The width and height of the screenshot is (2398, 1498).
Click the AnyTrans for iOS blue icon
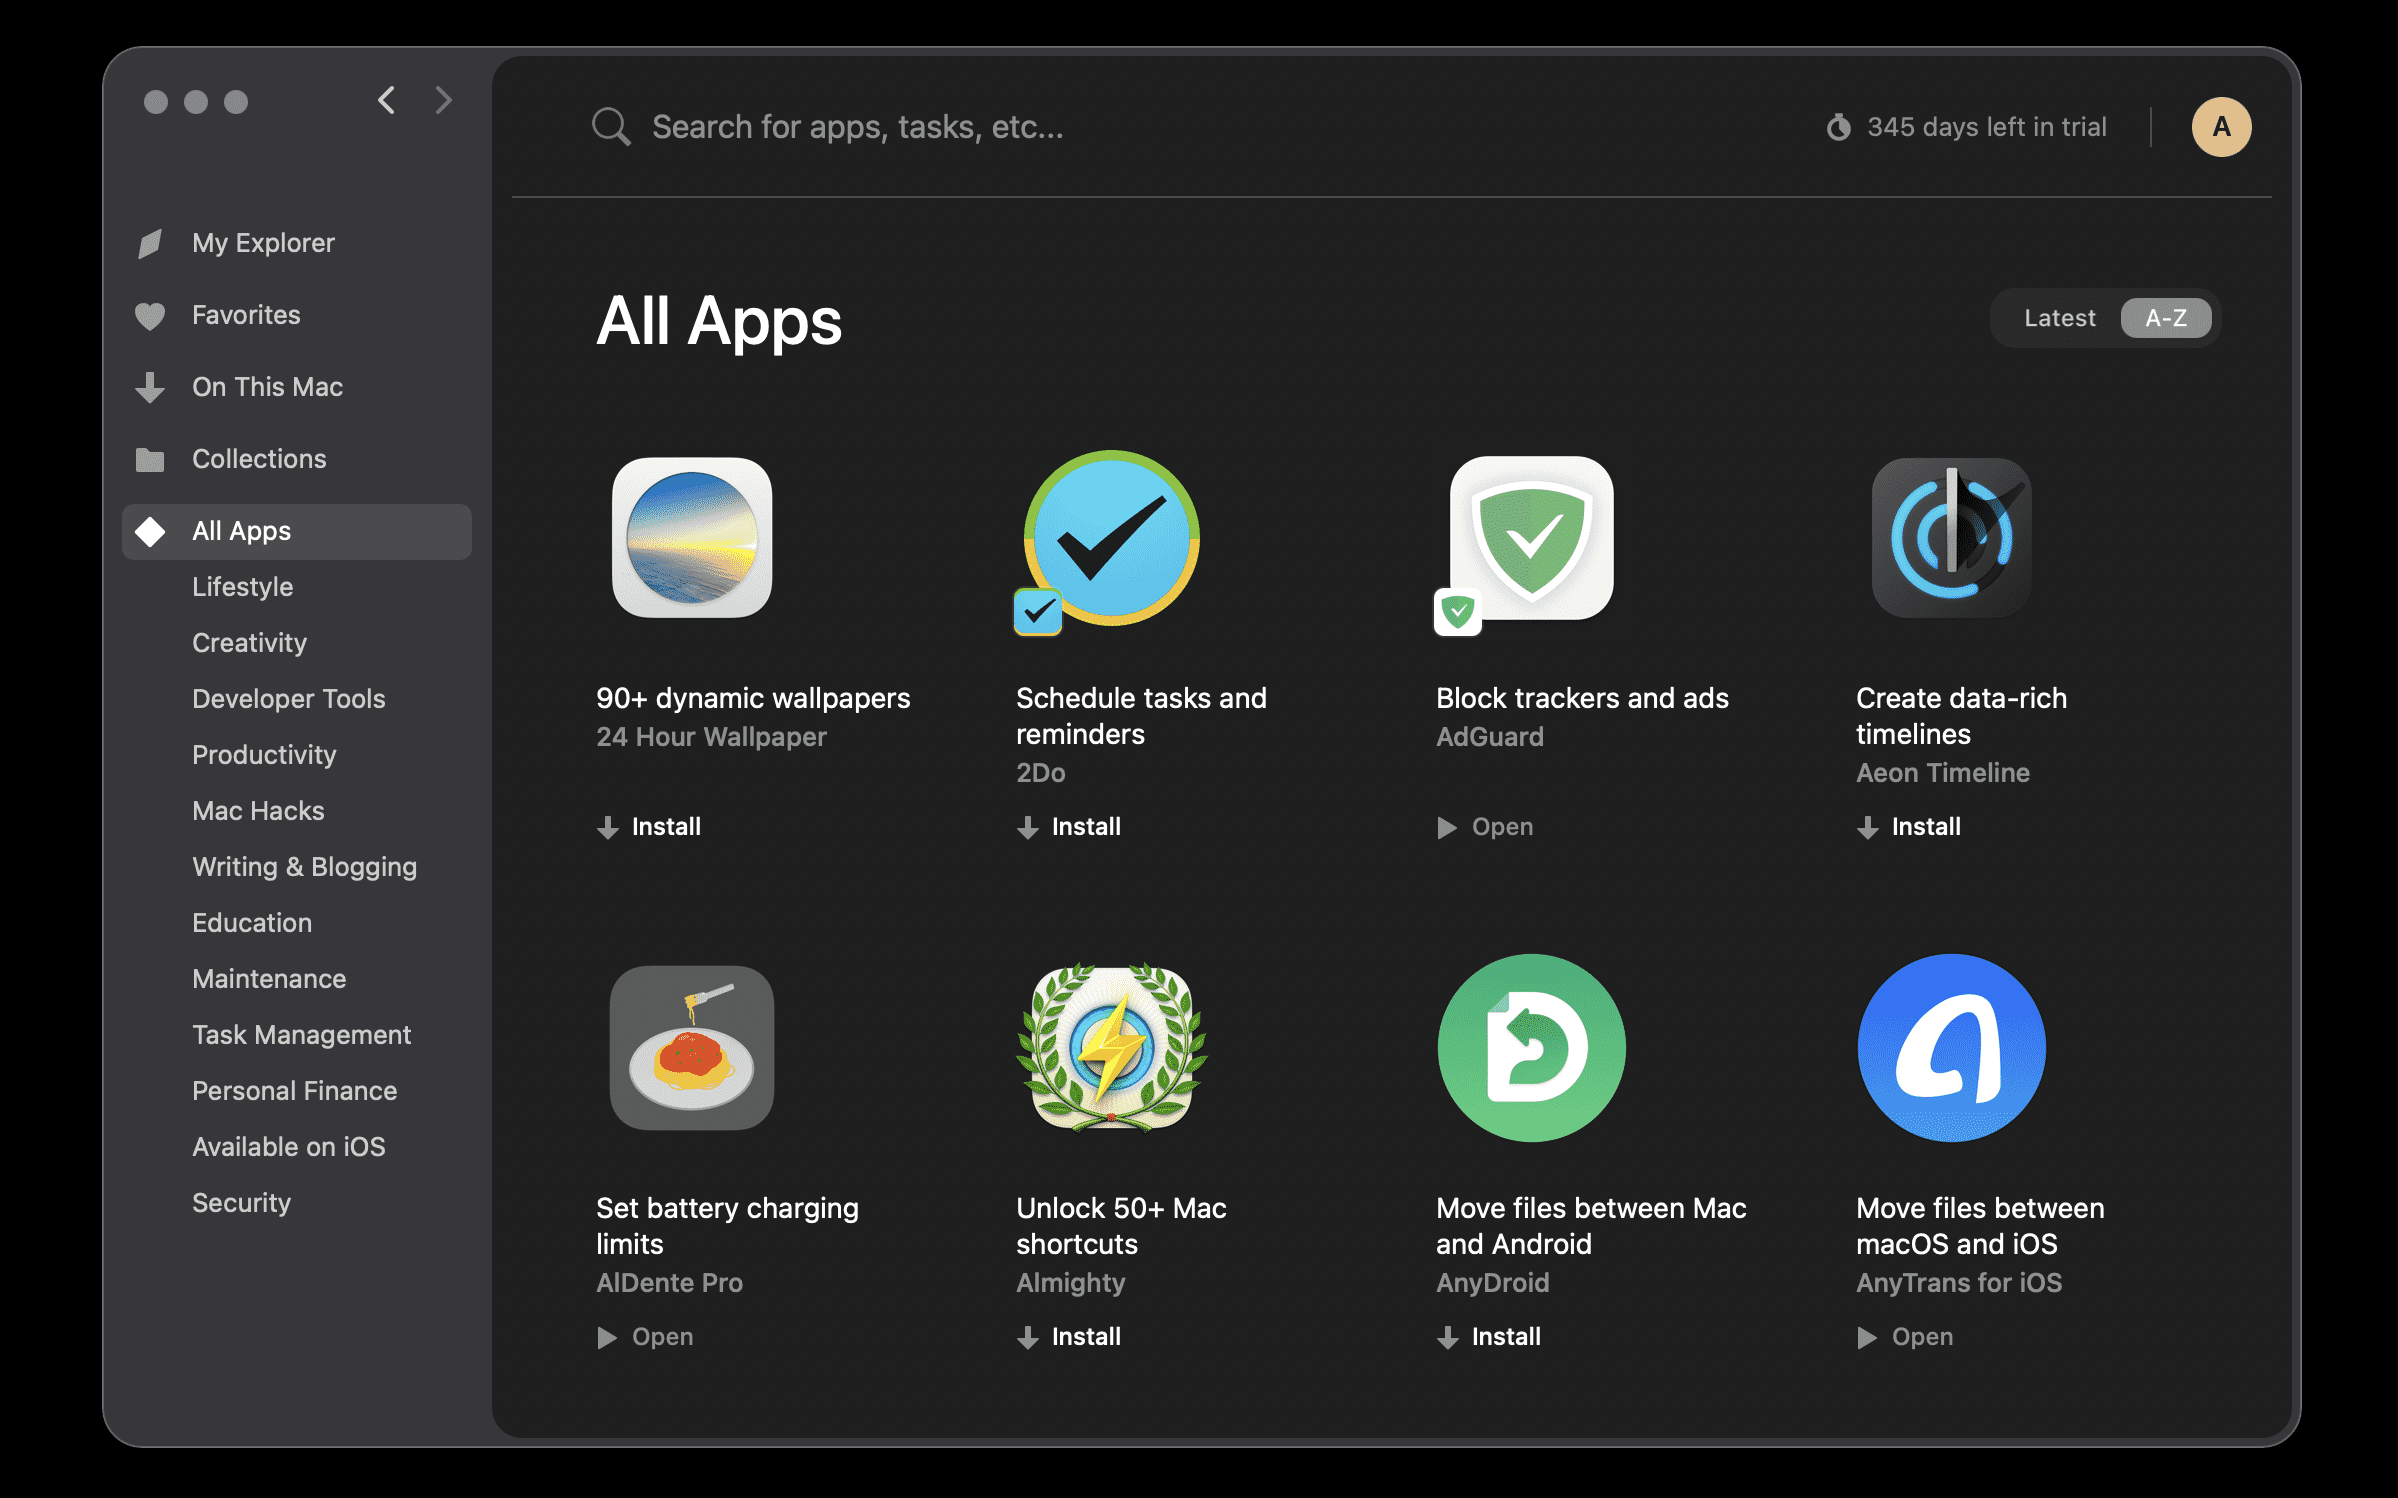tap(1951, 1048)
